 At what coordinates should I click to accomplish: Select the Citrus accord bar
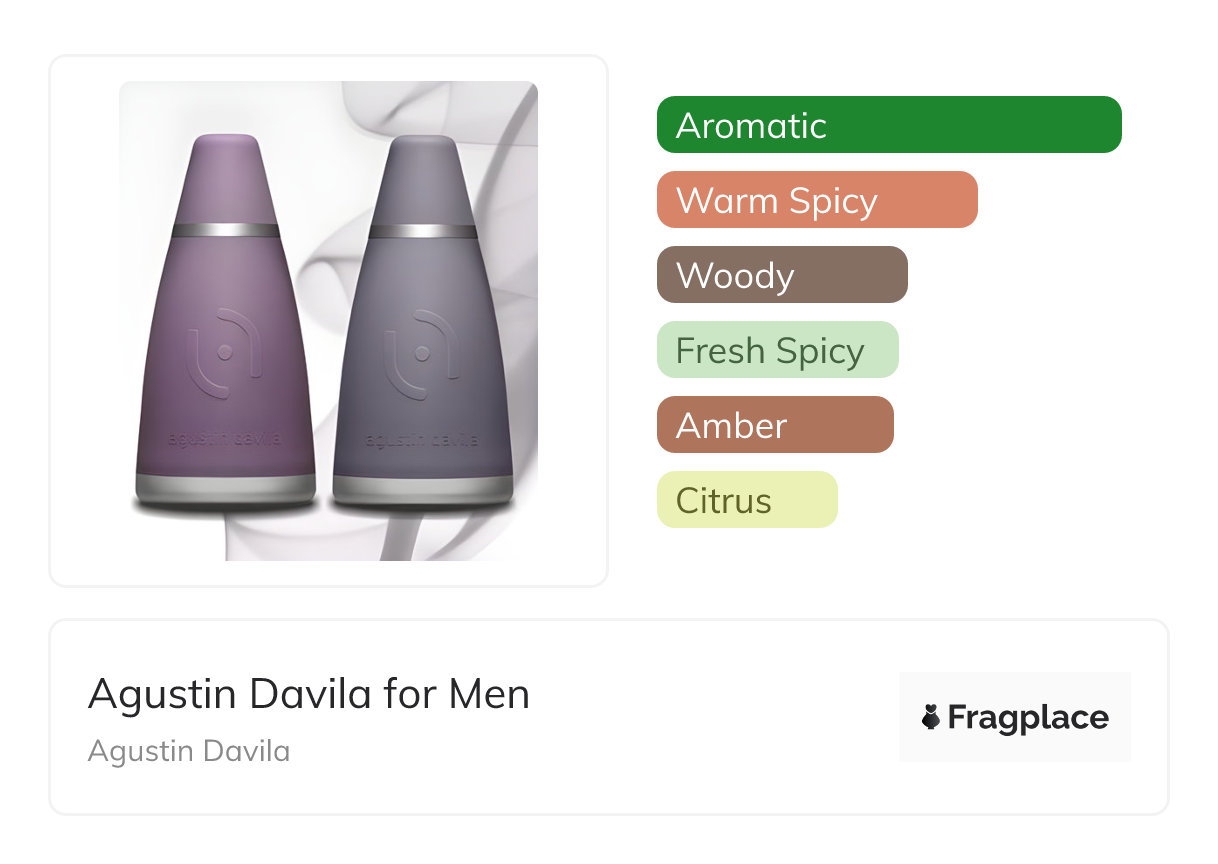pos(747,500)
